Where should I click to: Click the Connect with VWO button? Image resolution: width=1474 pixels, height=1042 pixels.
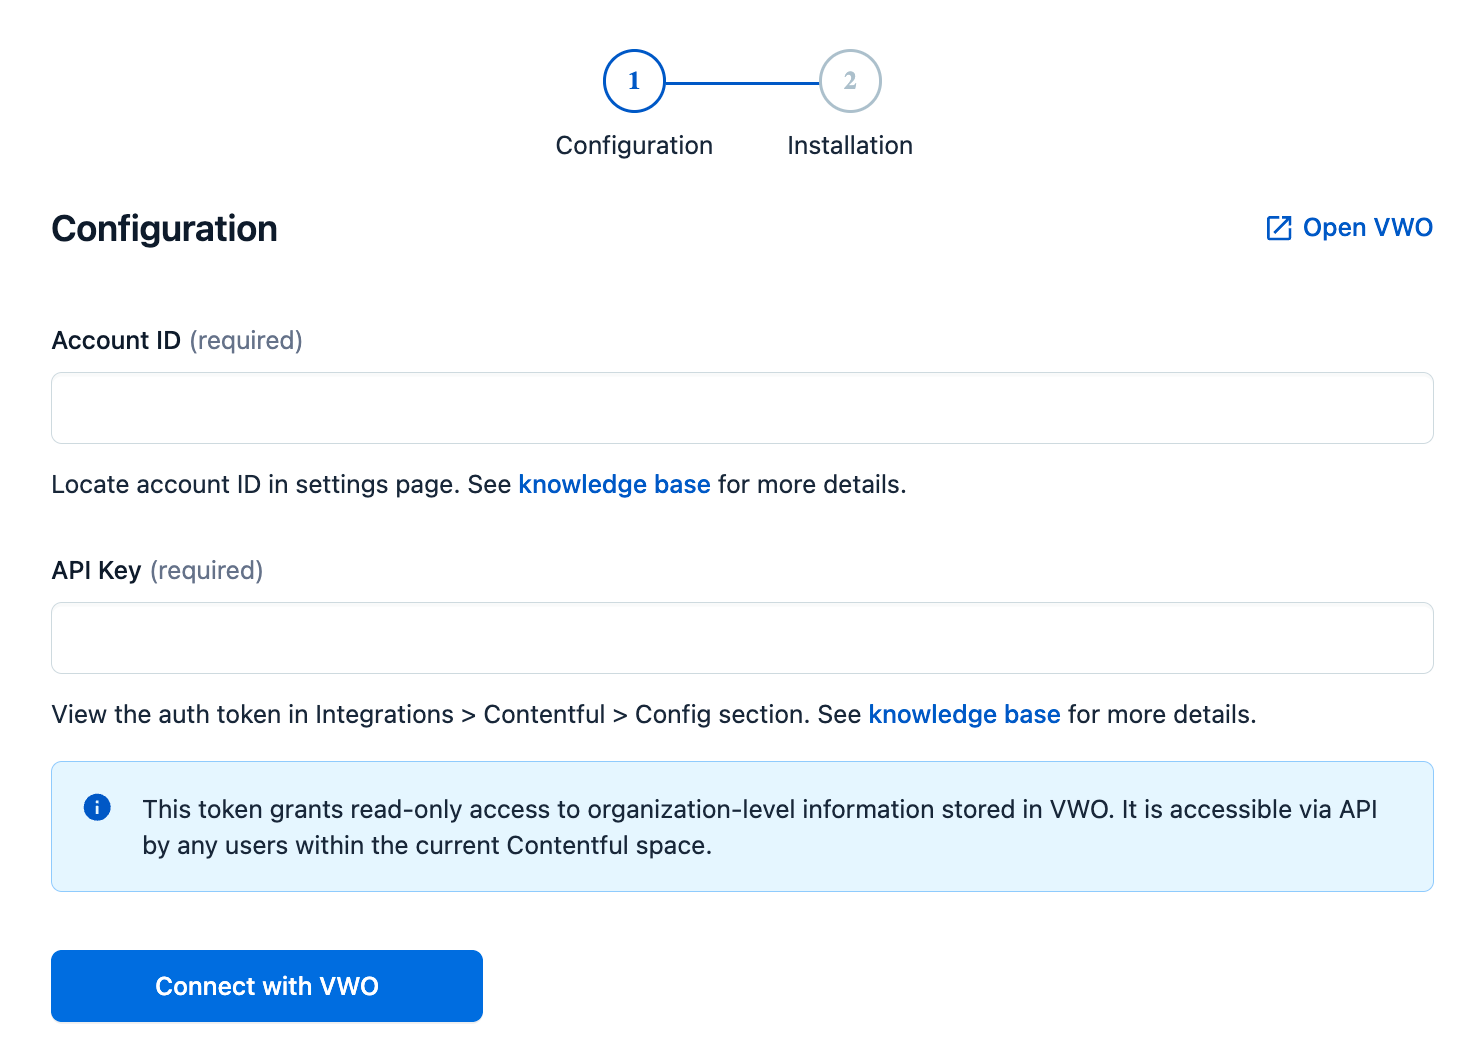(x=267, y=986)
